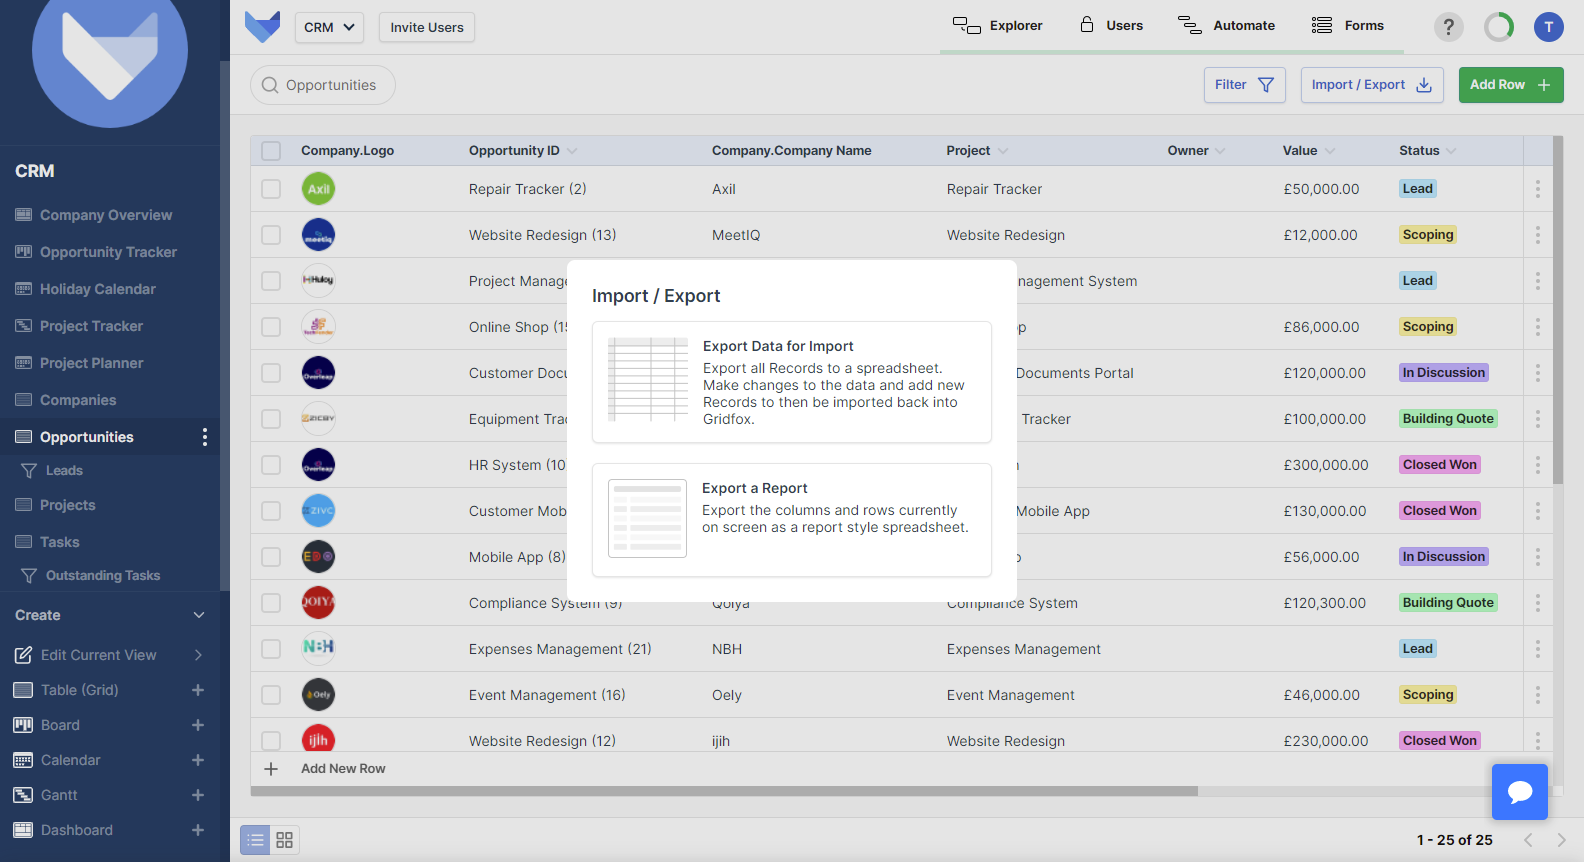Click the Axil company logo thumbnail

point(318,189)
